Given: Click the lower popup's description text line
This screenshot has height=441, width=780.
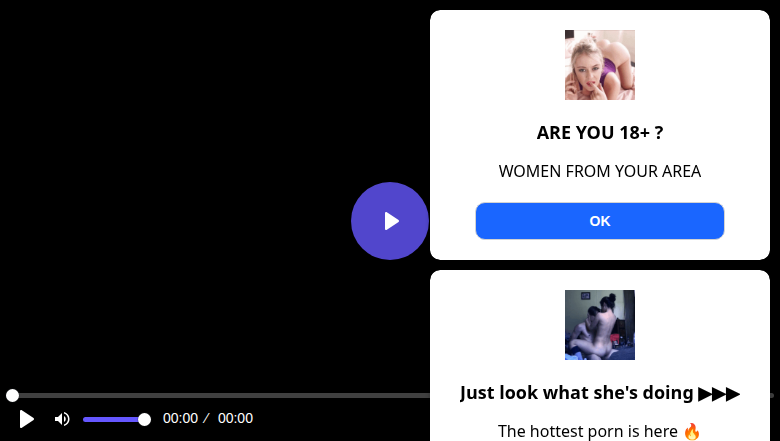Looking at the screenshot, I should [588, 432].
